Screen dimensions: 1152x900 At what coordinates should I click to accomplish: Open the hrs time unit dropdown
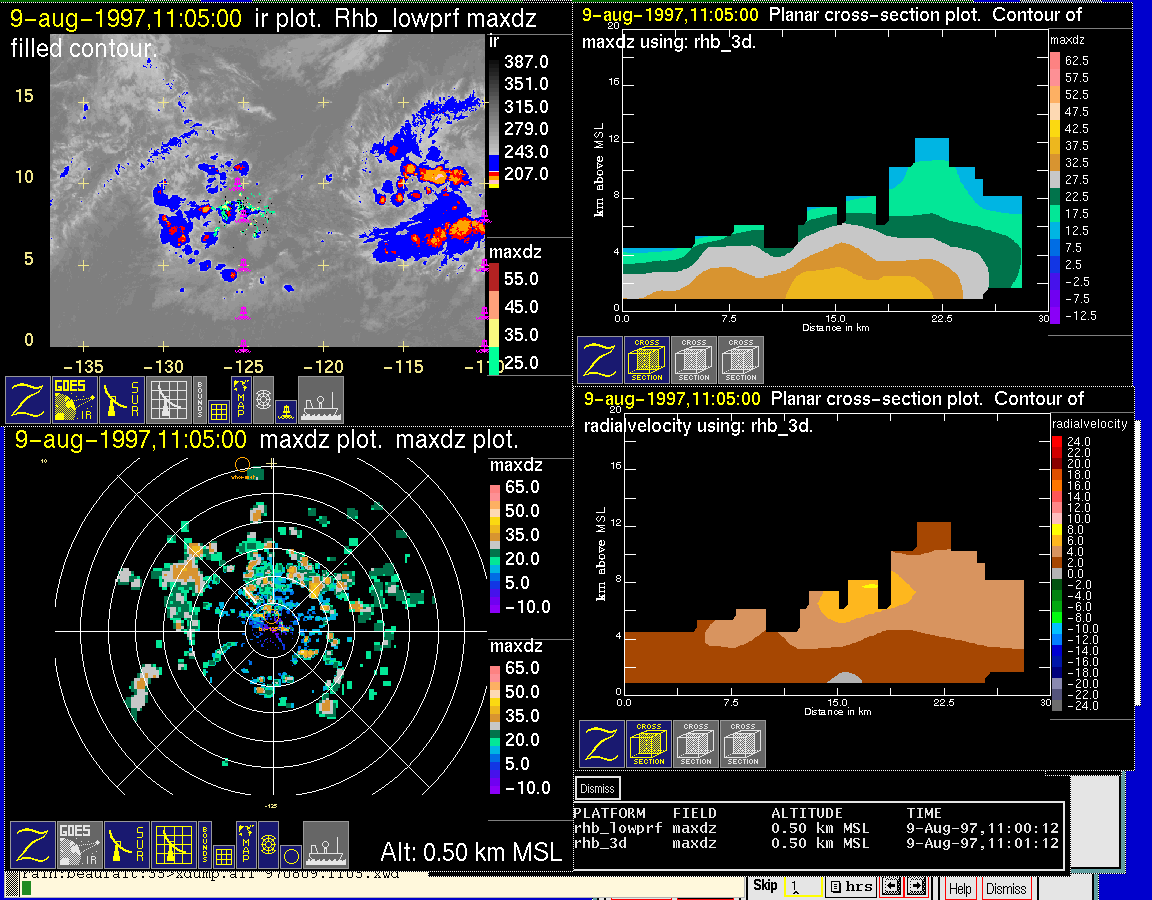click(x=849, y=887)
